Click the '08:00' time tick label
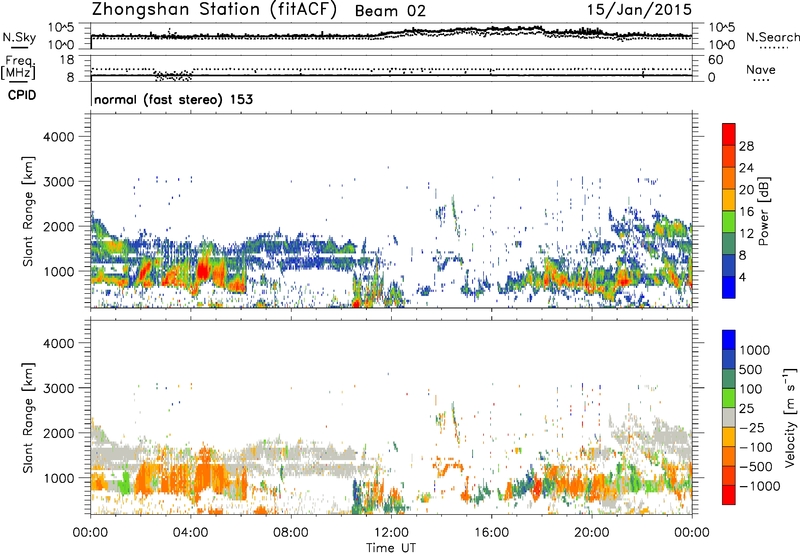Screen dimensions: 800x554 290,533
